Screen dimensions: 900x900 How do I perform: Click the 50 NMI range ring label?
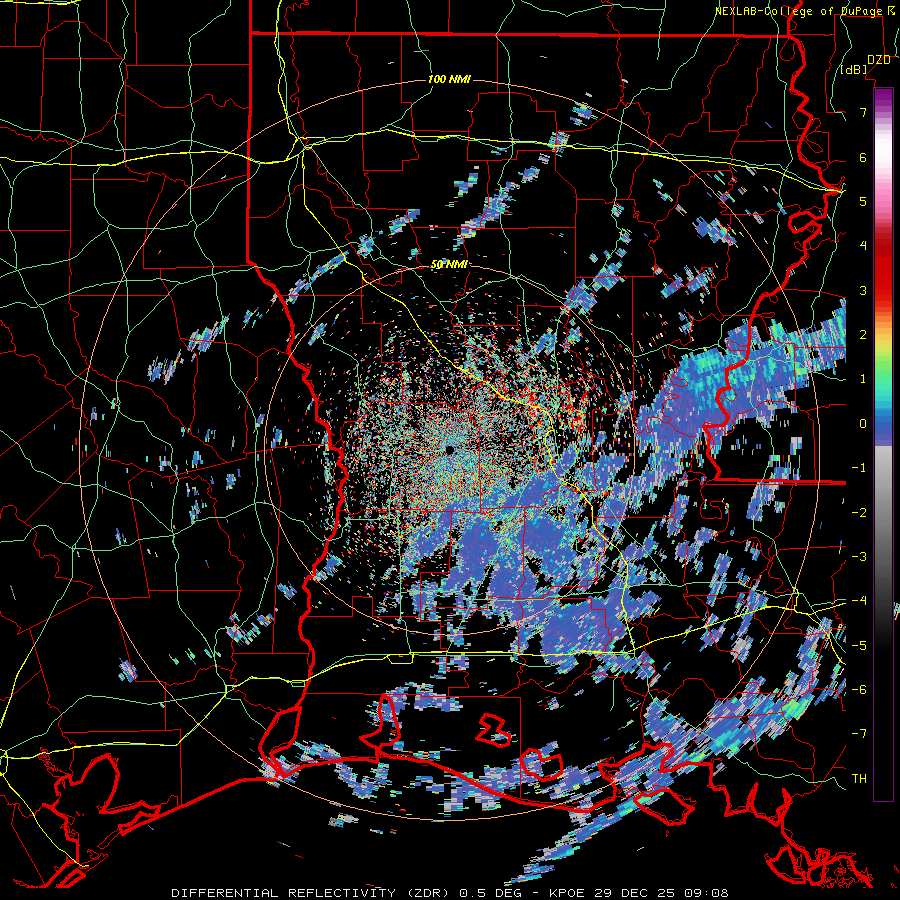click(449, 264)
